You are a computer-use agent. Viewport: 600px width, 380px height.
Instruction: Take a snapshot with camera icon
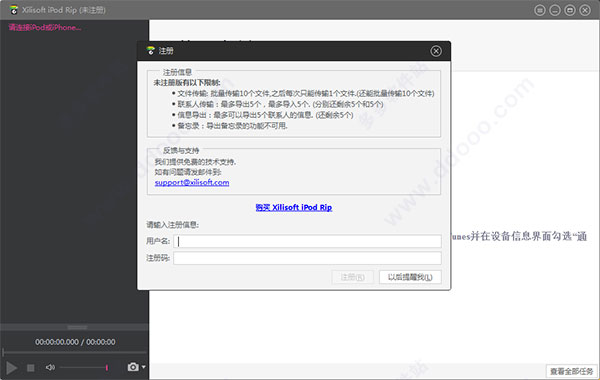point(133,367)
